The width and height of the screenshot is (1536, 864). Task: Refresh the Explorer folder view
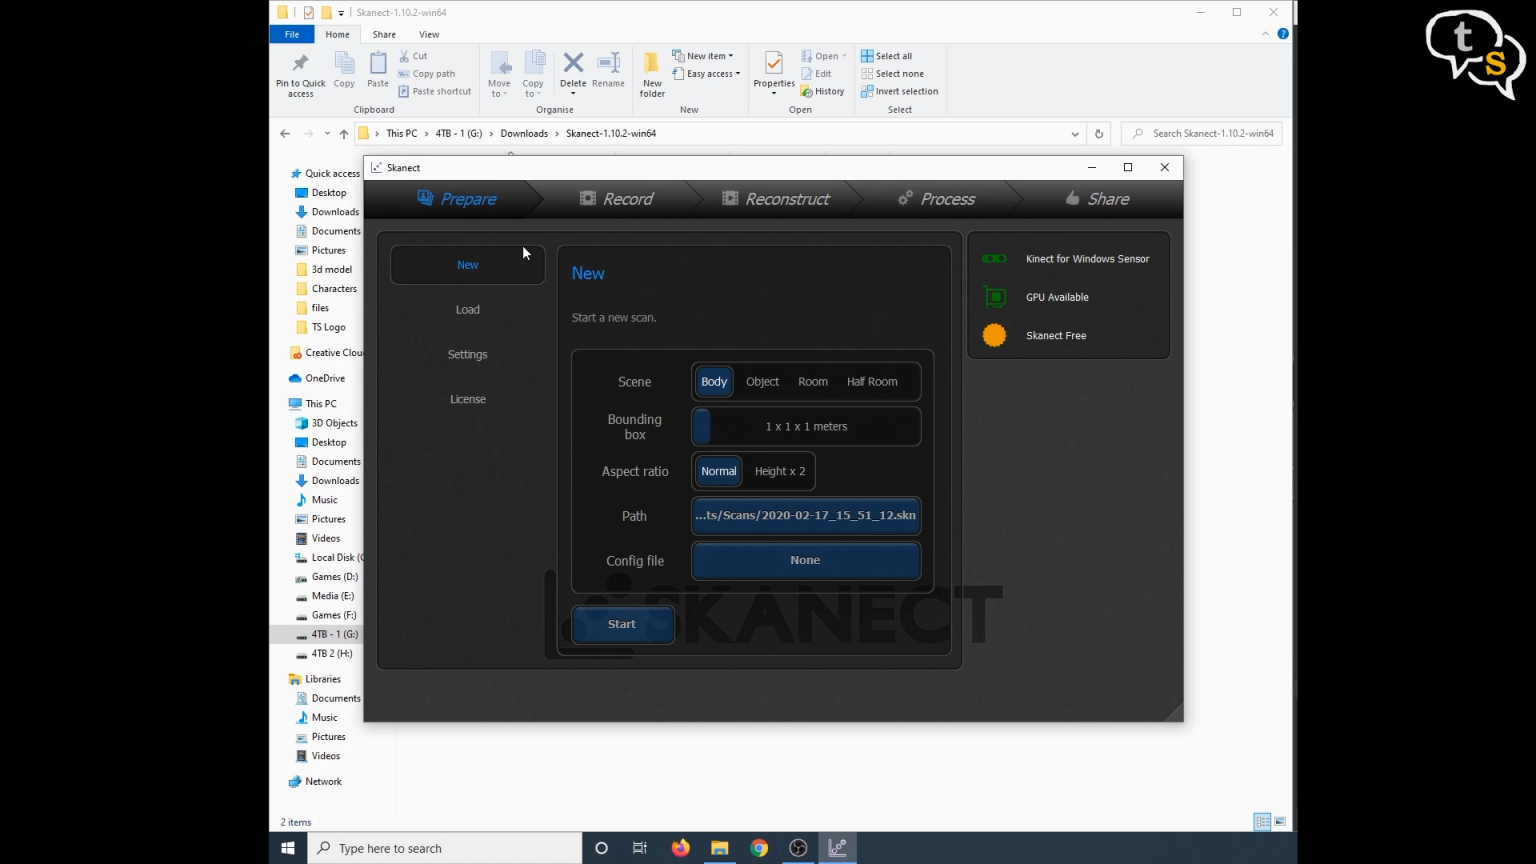(1099, 134)
